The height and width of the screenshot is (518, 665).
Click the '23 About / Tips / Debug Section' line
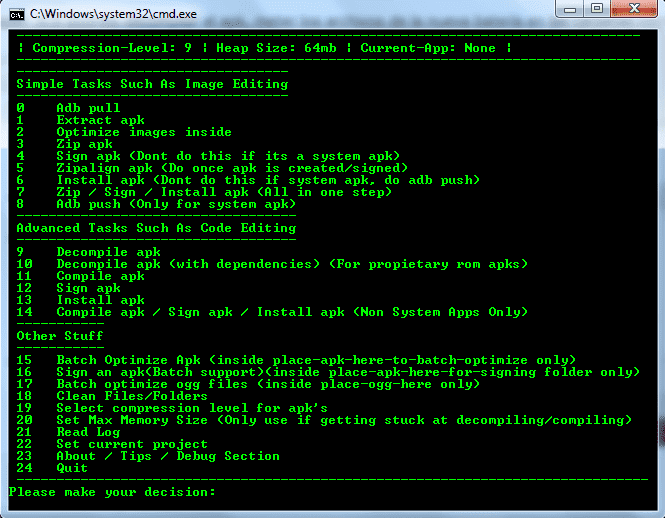(x=148, y=456)
